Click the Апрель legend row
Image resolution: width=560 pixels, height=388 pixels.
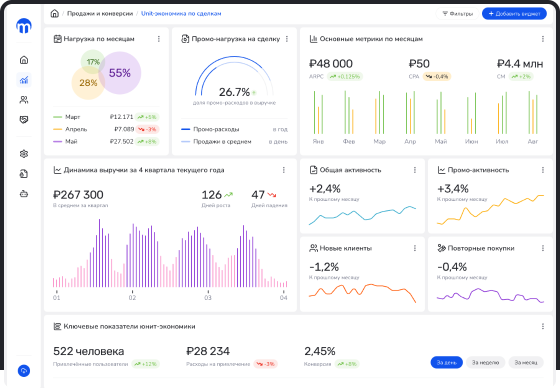point(106,129)
